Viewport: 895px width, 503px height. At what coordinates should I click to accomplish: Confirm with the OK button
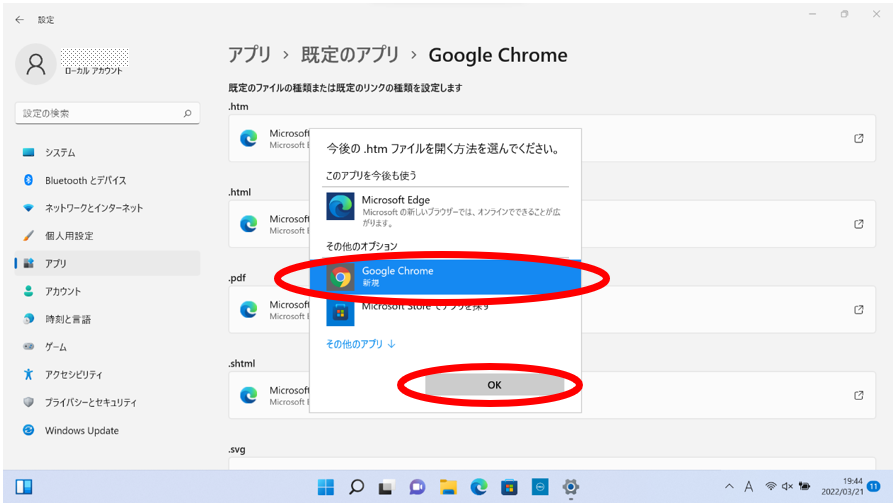494,385
